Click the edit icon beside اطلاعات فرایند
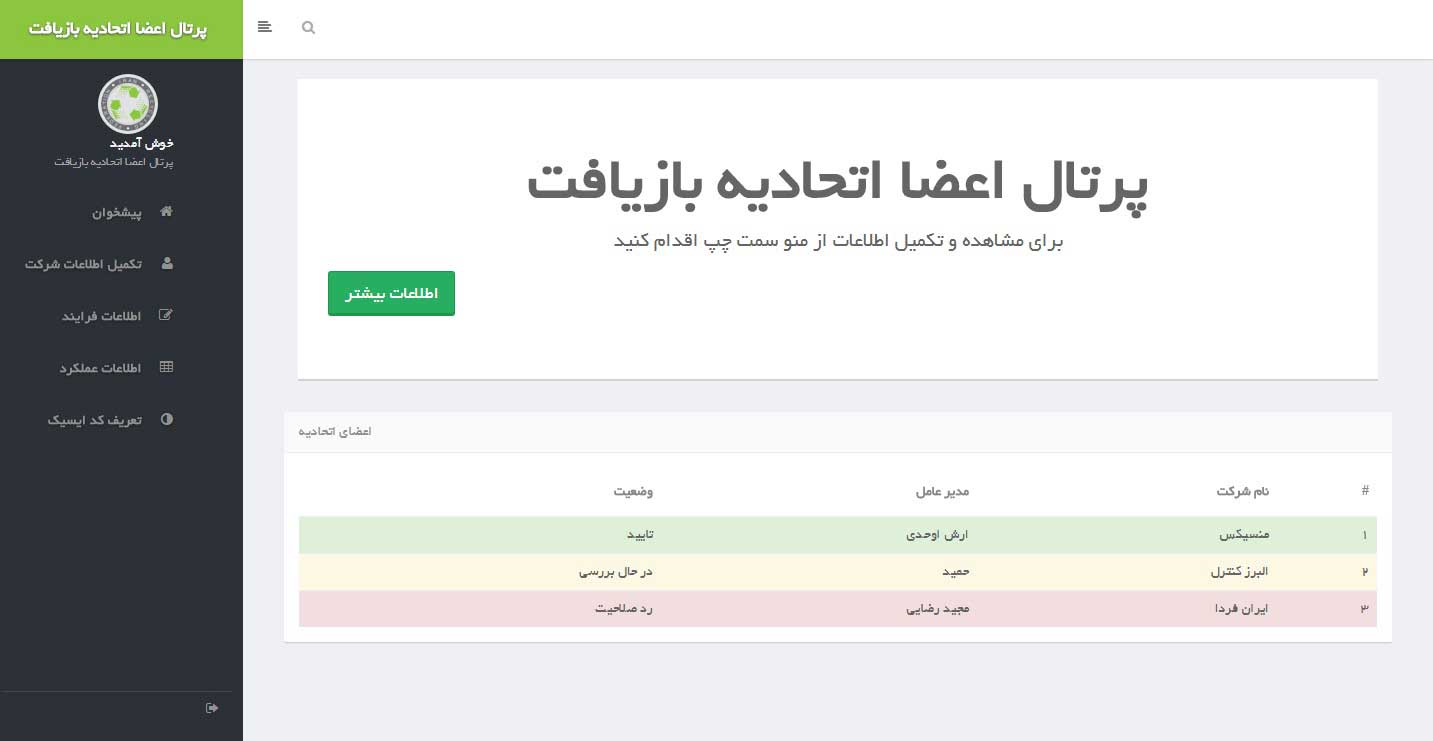 (x=167, y=315)
